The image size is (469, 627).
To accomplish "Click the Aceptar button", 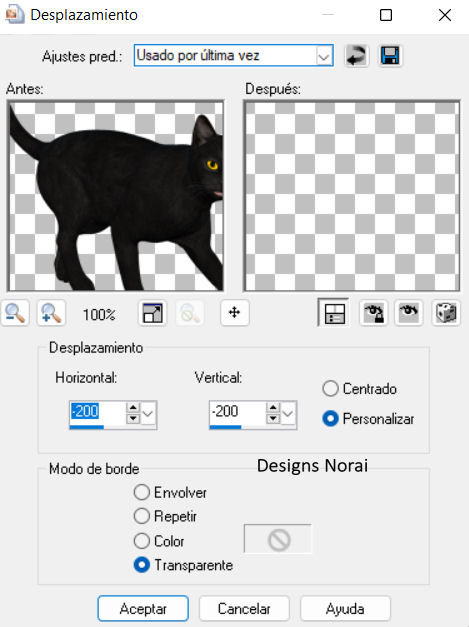I will coord(143,609).
